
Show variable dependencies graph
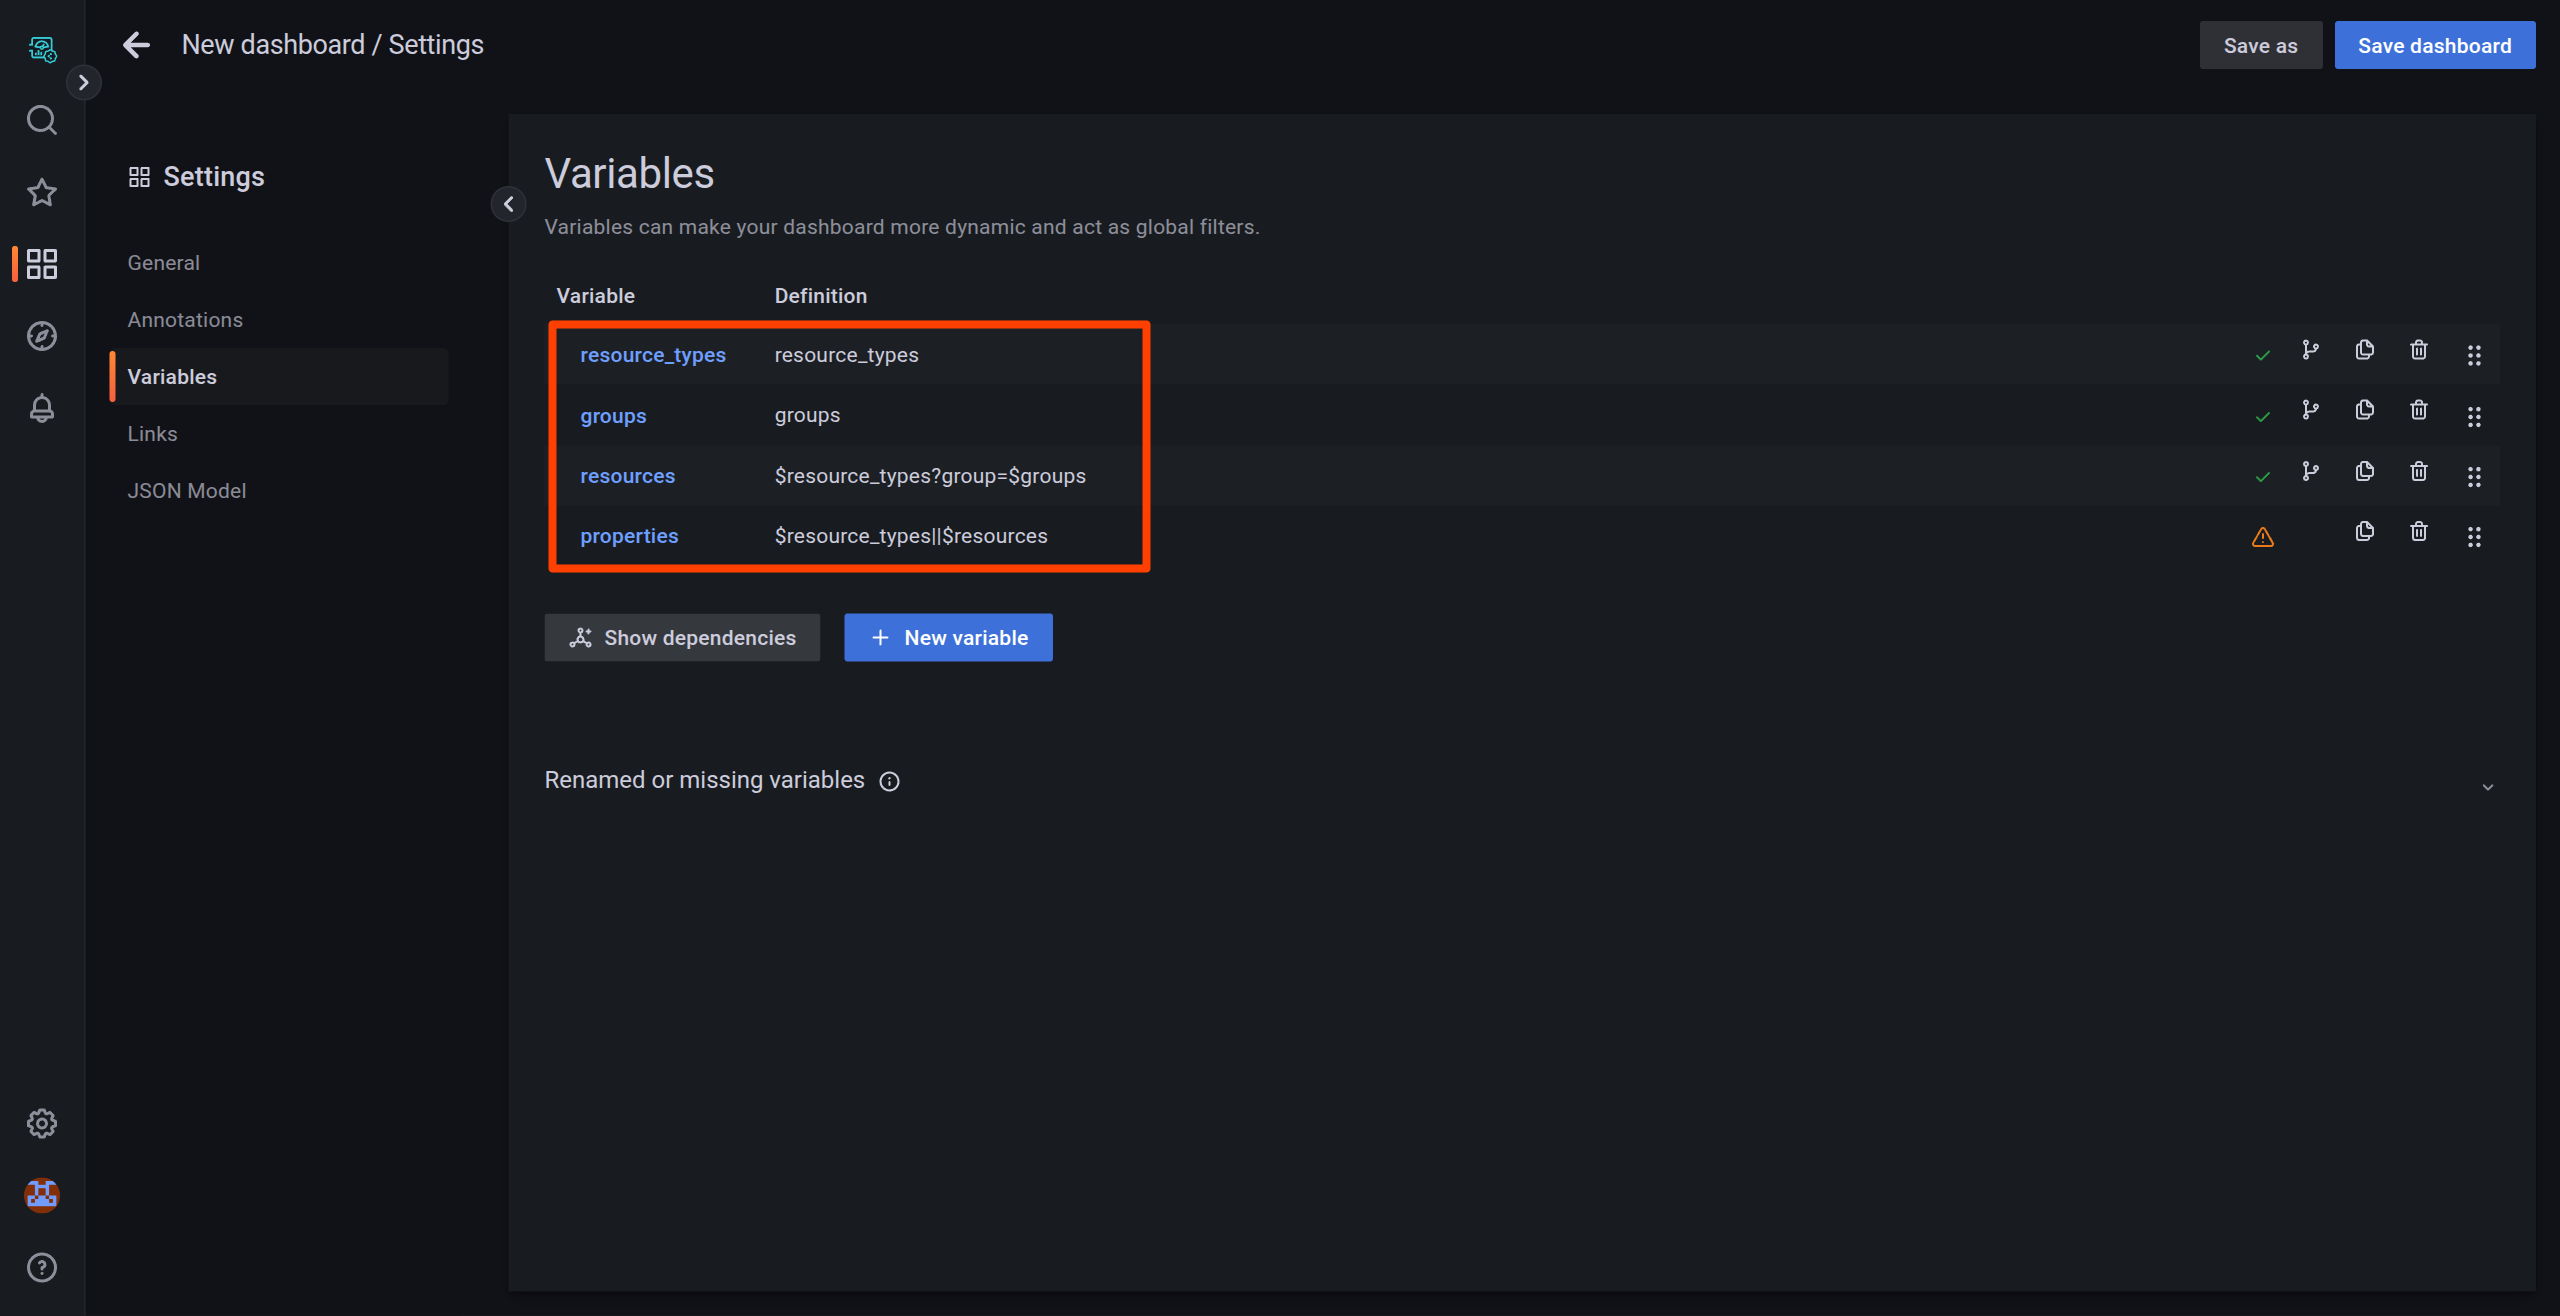point(682,638)
